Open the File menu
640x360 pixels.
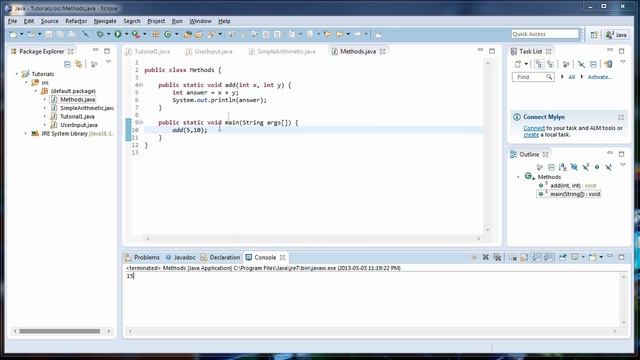pos(12,21)
